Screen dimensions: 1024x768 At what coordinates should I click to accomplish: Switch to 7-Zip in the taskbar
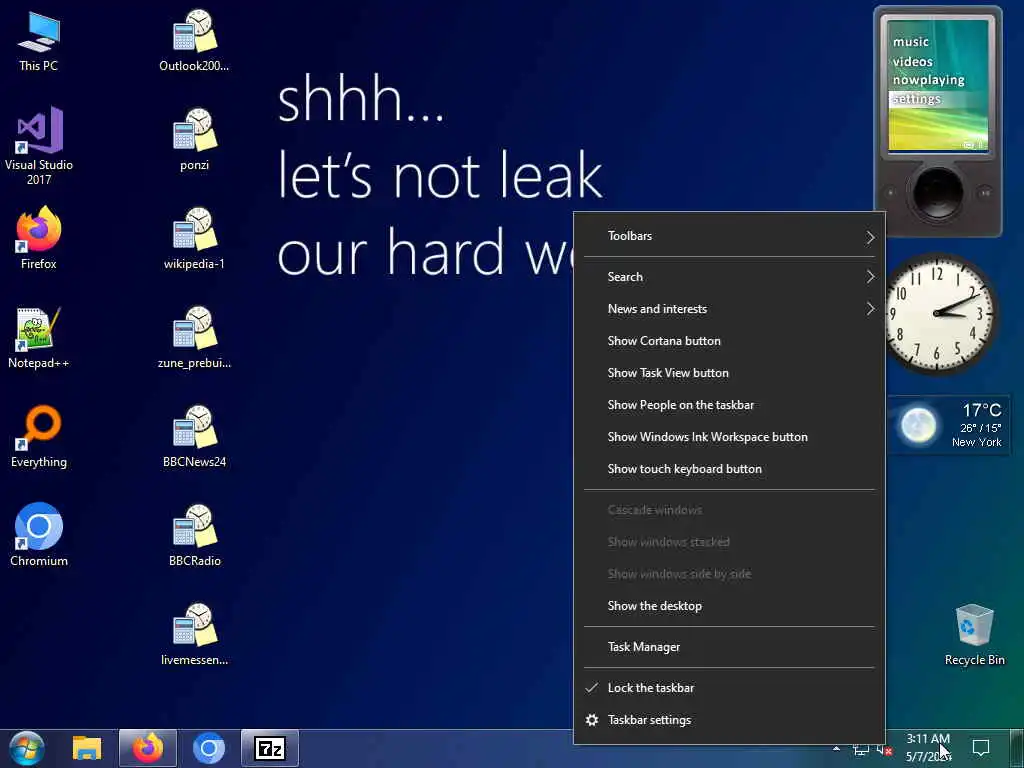[270, 748]
